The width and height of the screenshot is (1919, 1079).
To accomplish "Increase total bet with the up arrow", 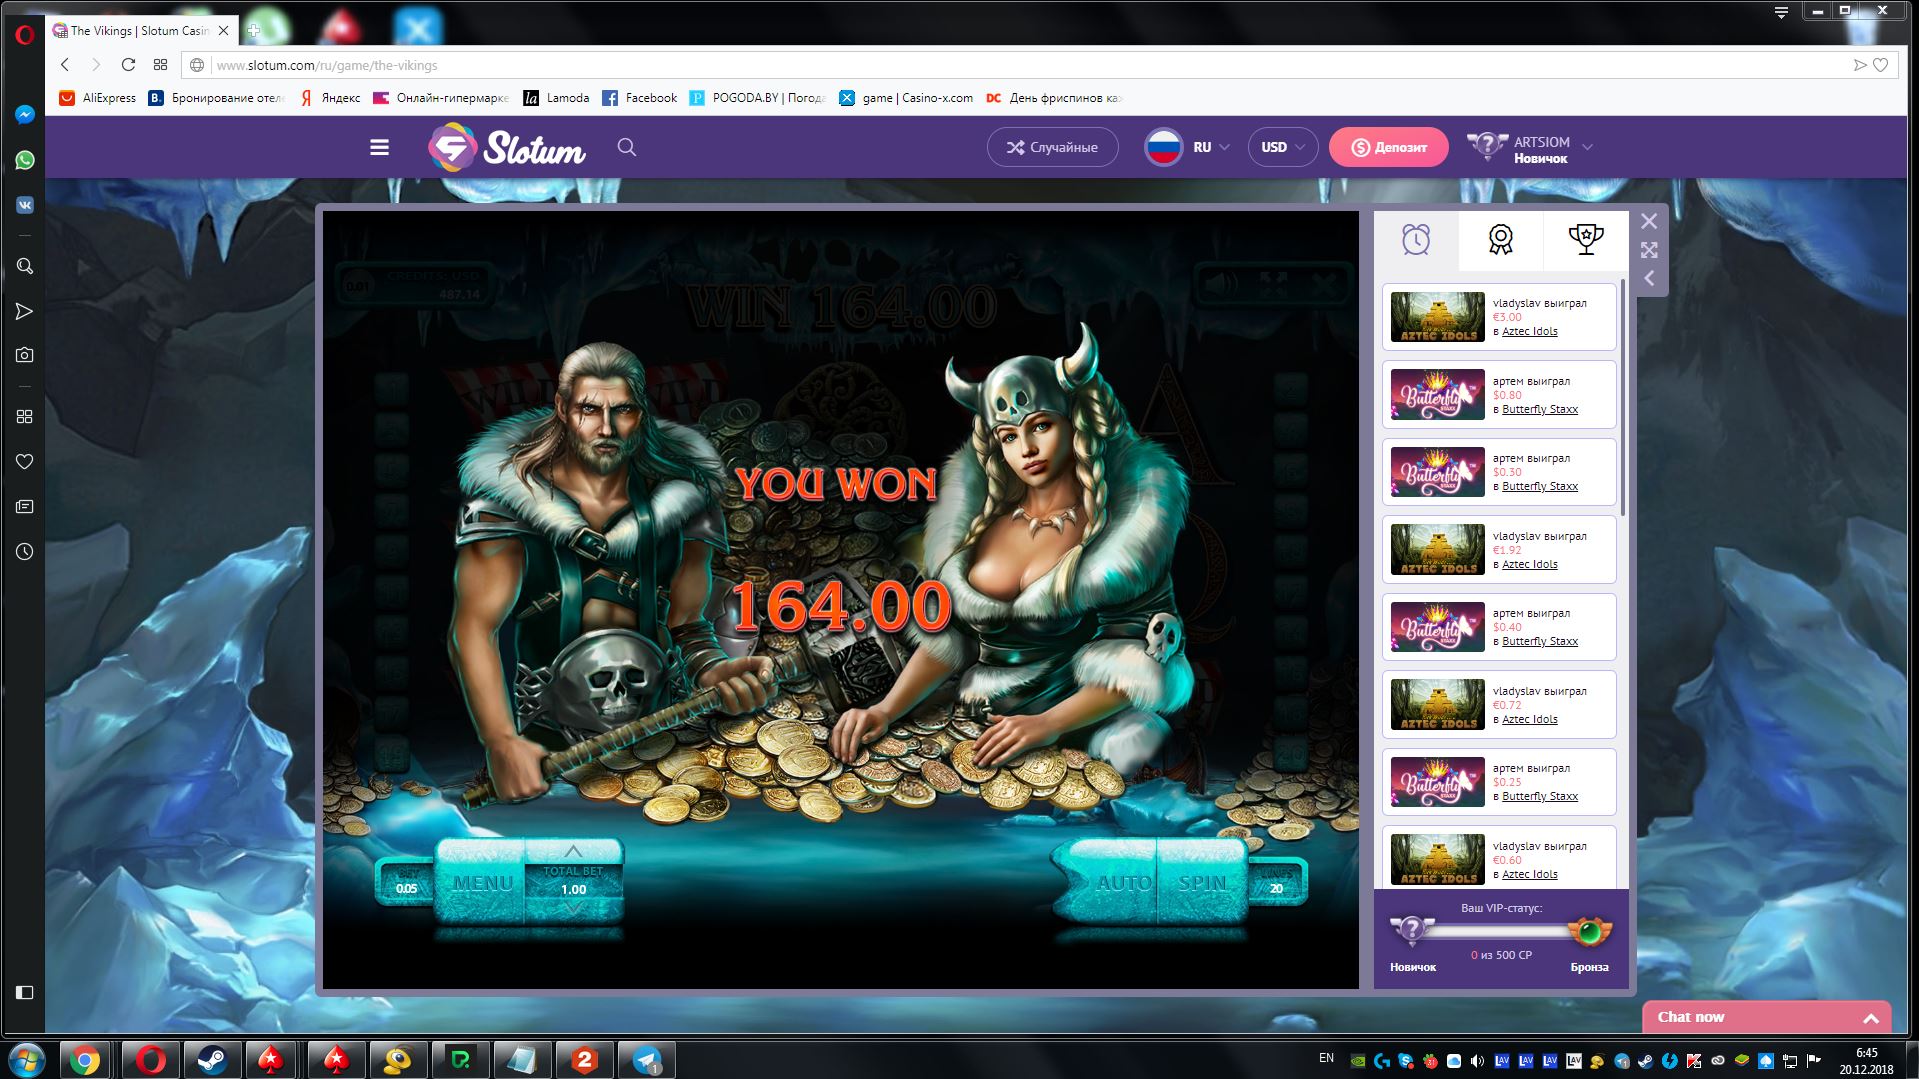I will click(x=573, y=852).
